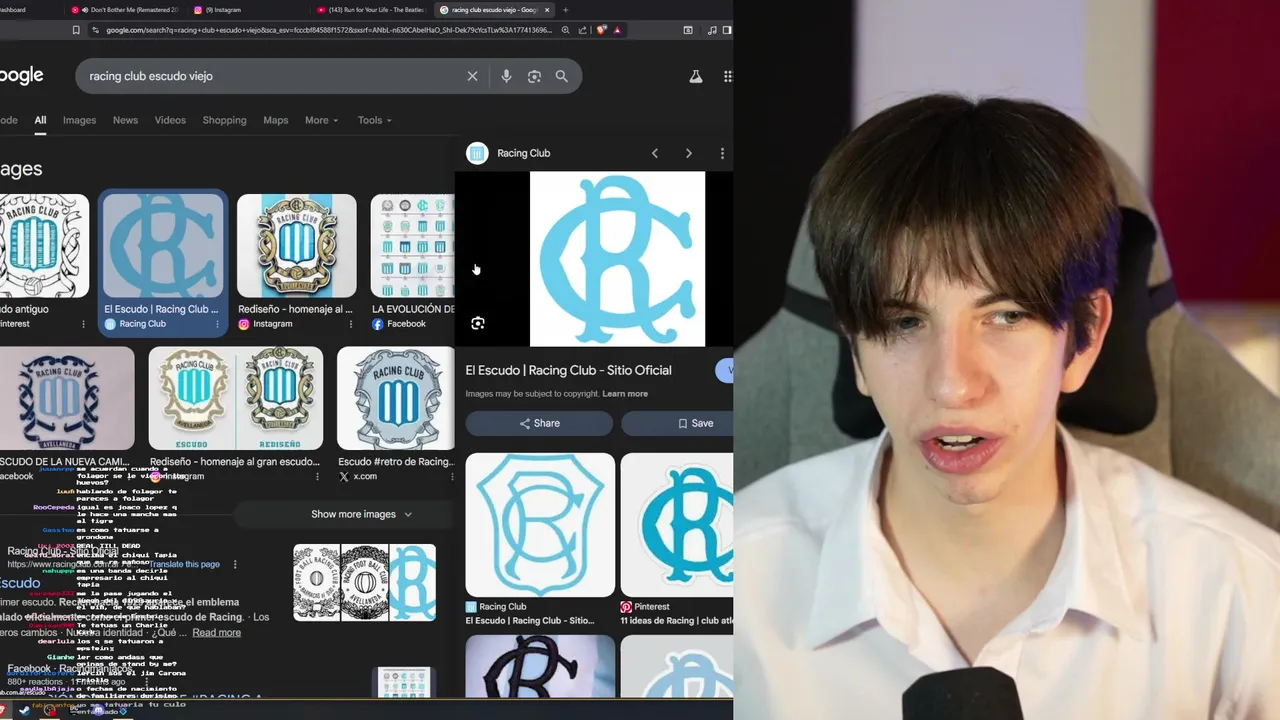Clear the Google search box text
This screenshot has height=720, width=1280.
(x=472, y=76)
